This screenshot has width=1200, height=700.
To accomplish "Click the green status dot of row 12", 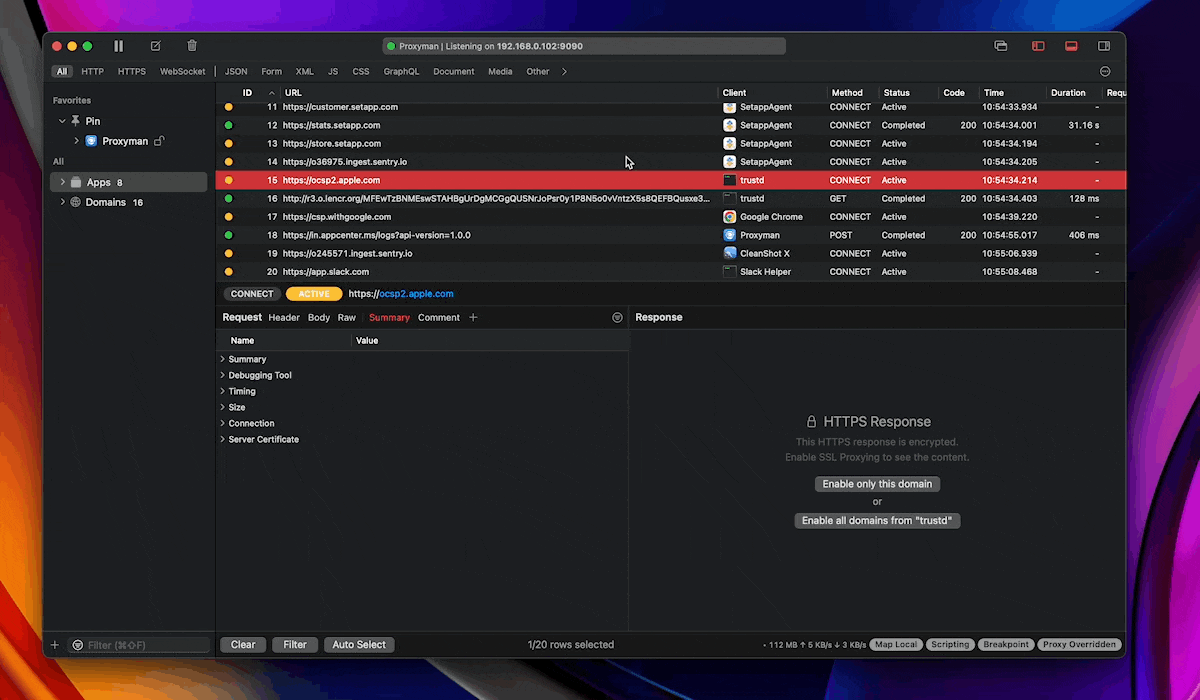I will coord(228,126).
